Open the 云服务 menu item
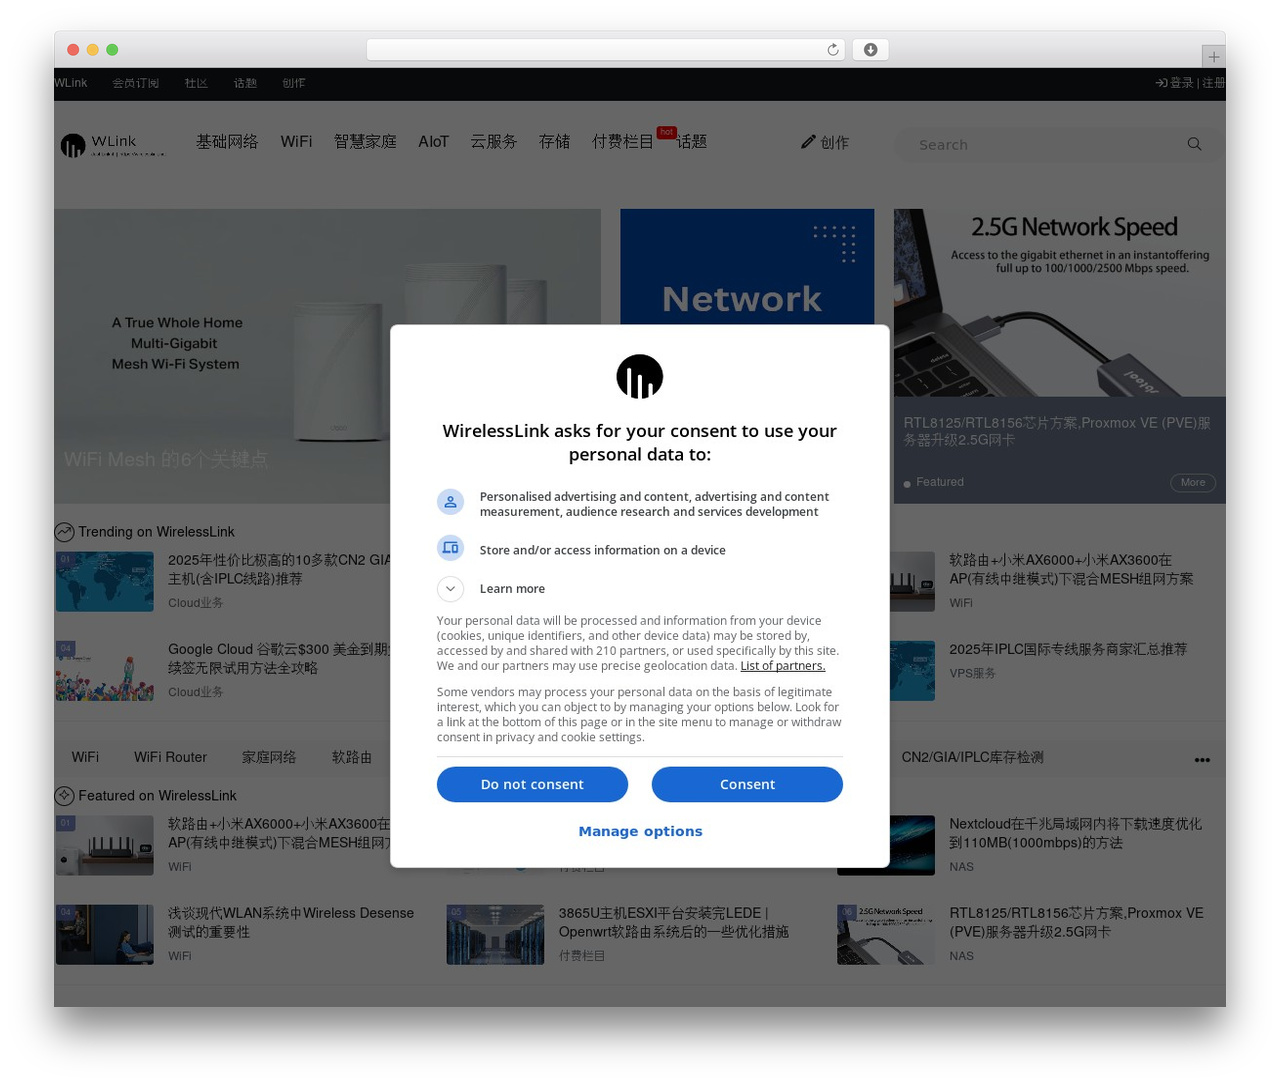Viewport: 1280px width, 1084px height. click(x=494, y=142)
